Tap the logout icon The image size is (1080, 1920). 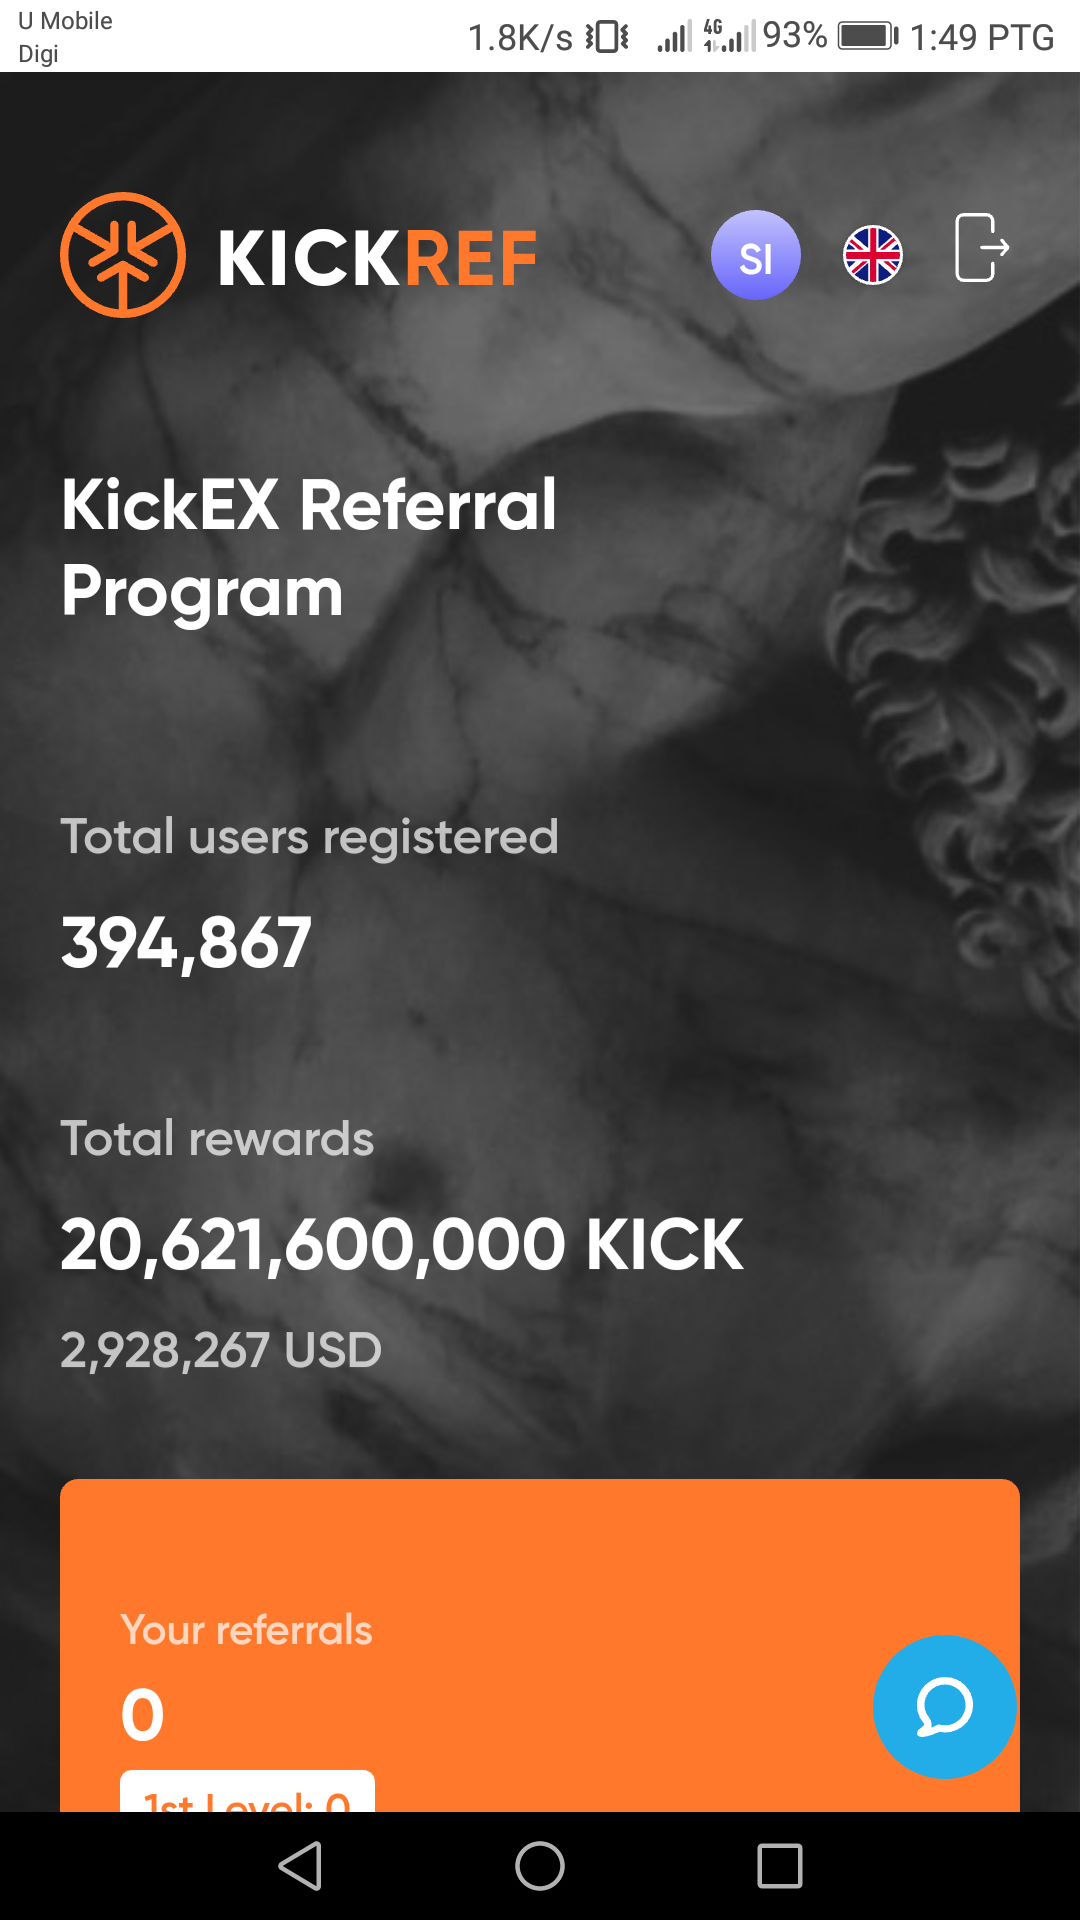point(981,248)
